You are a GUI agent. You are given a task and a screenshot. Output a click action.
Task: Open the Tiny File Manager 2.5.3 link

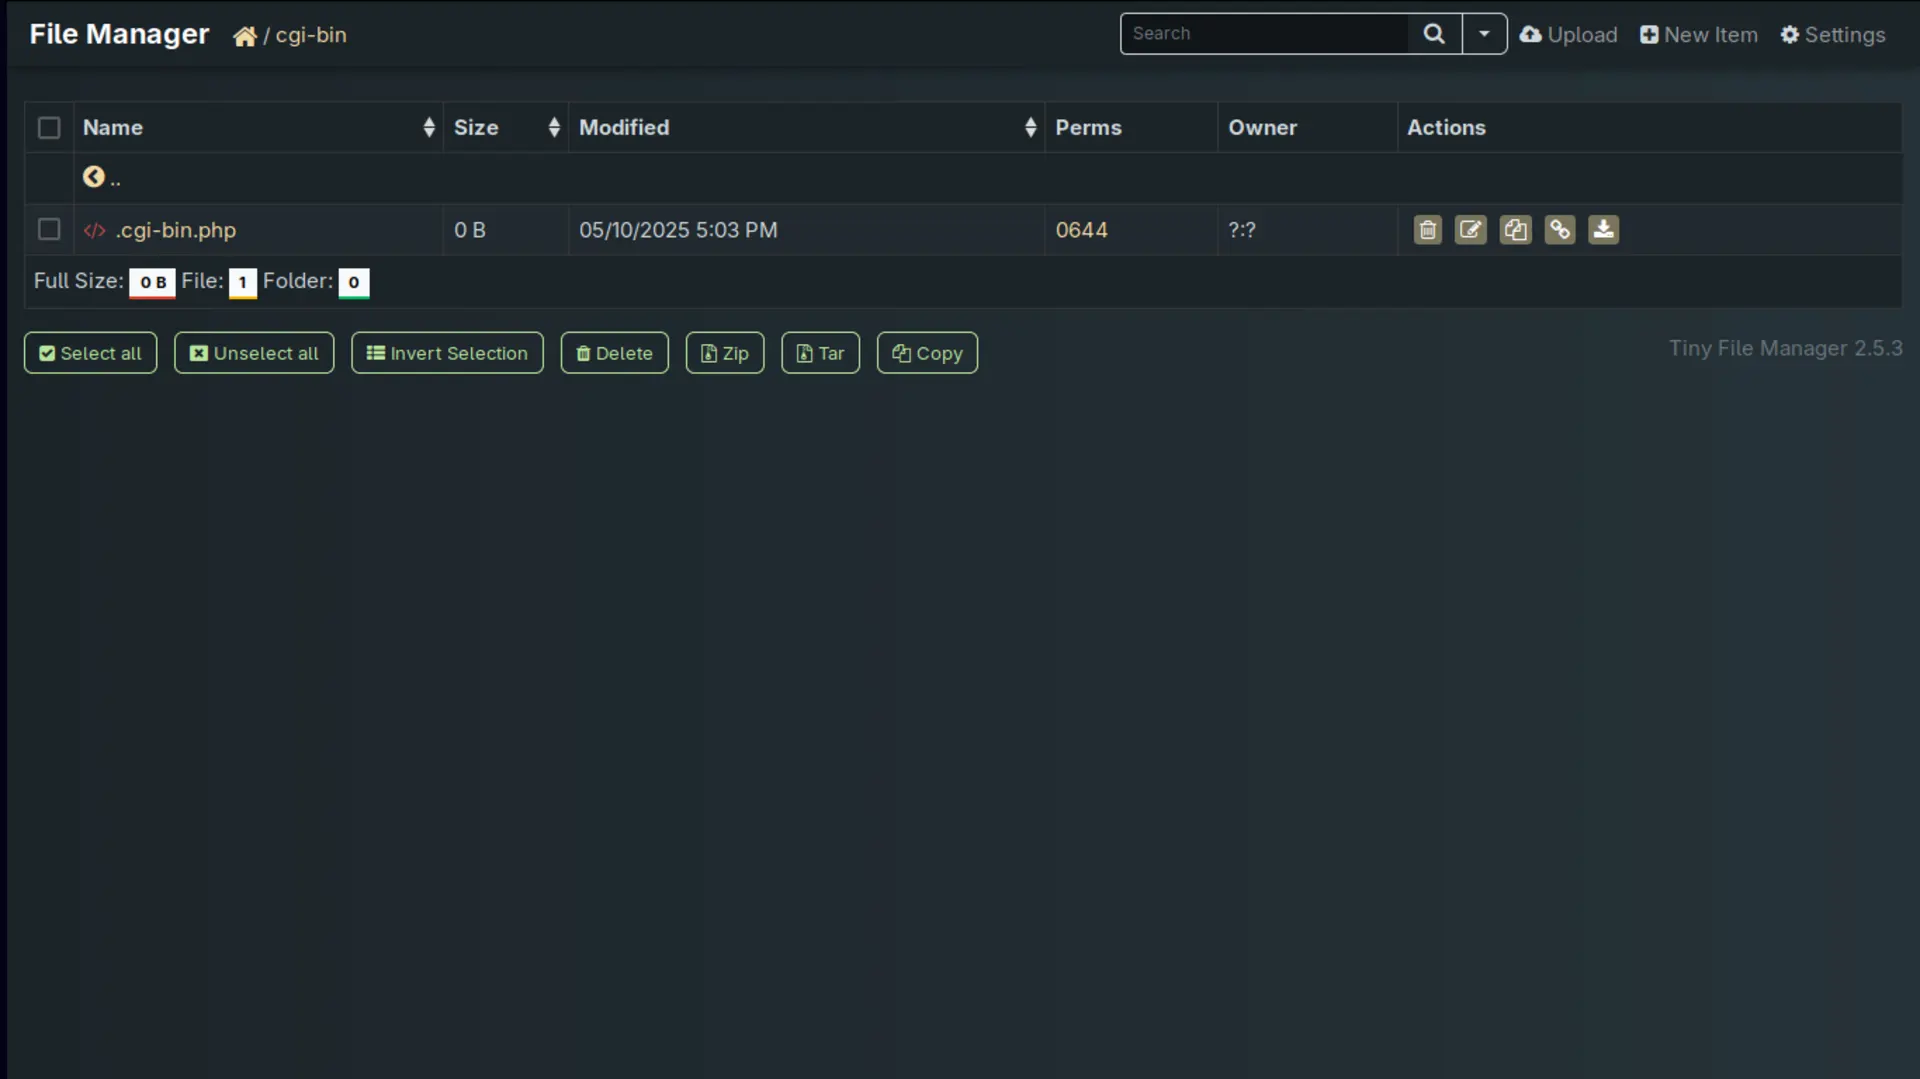1786,349
